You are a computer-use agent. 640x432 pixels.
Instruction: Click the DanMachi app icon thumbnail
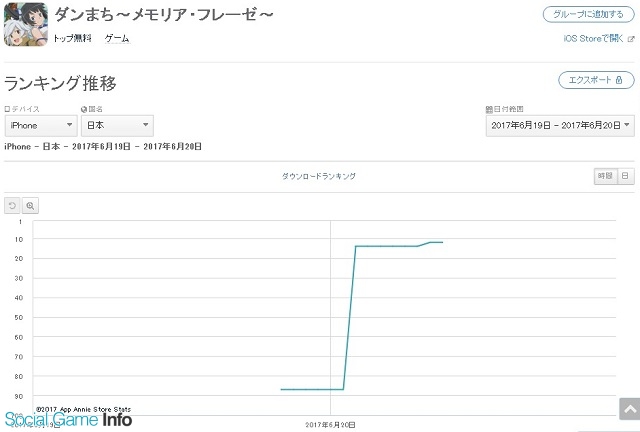pos(26,24)
